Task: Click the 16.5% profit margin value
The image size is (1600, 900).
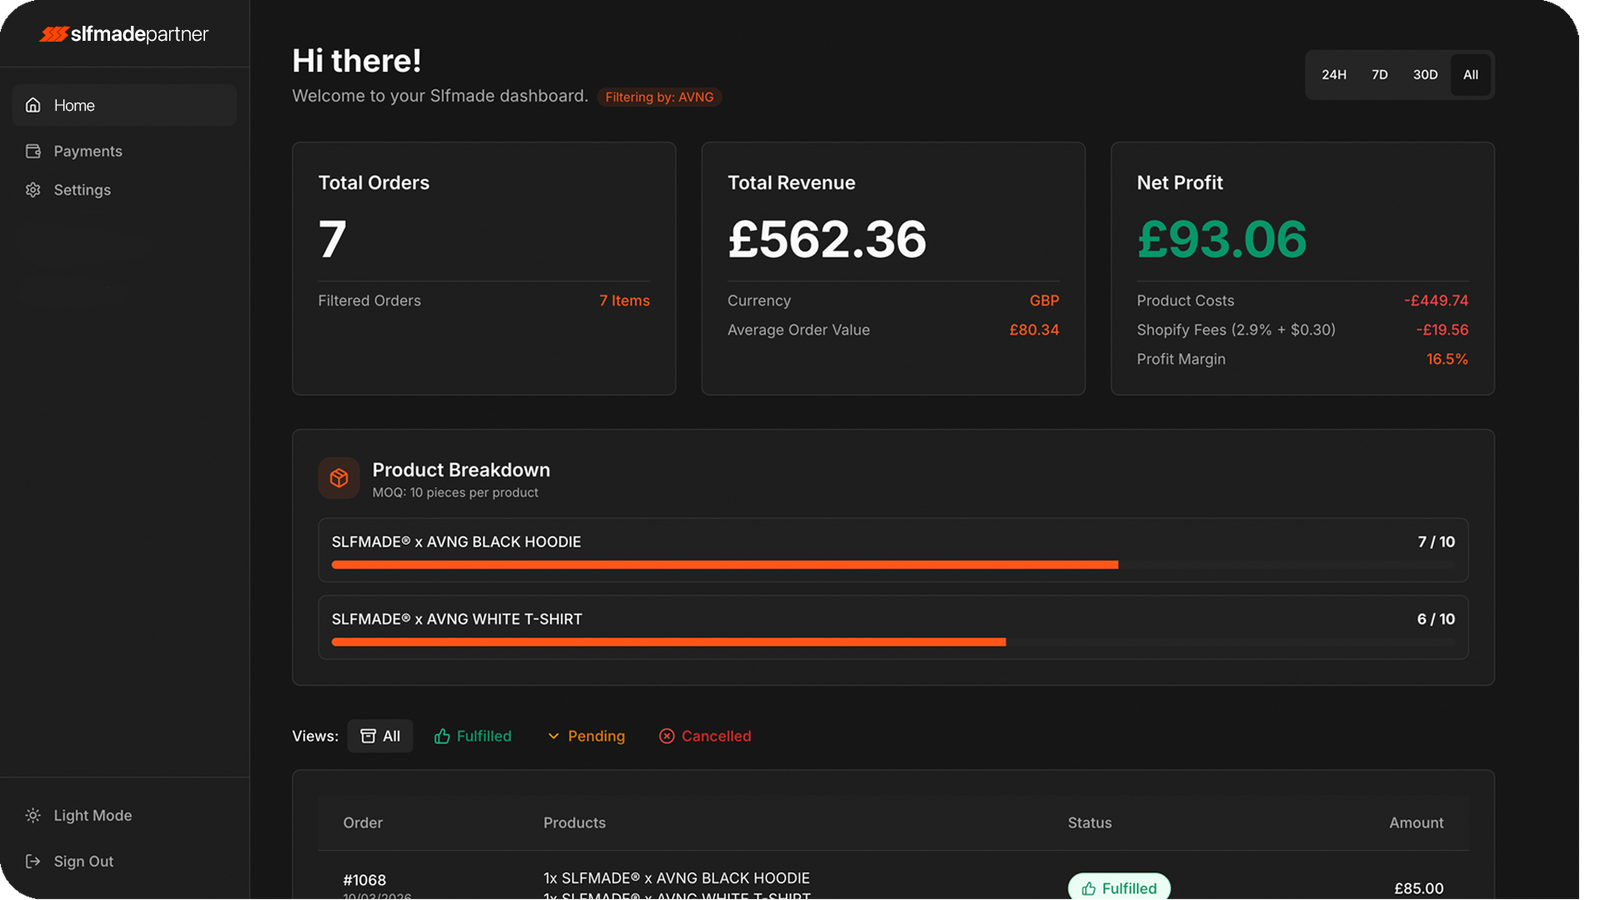Action: click(1447, 359)
